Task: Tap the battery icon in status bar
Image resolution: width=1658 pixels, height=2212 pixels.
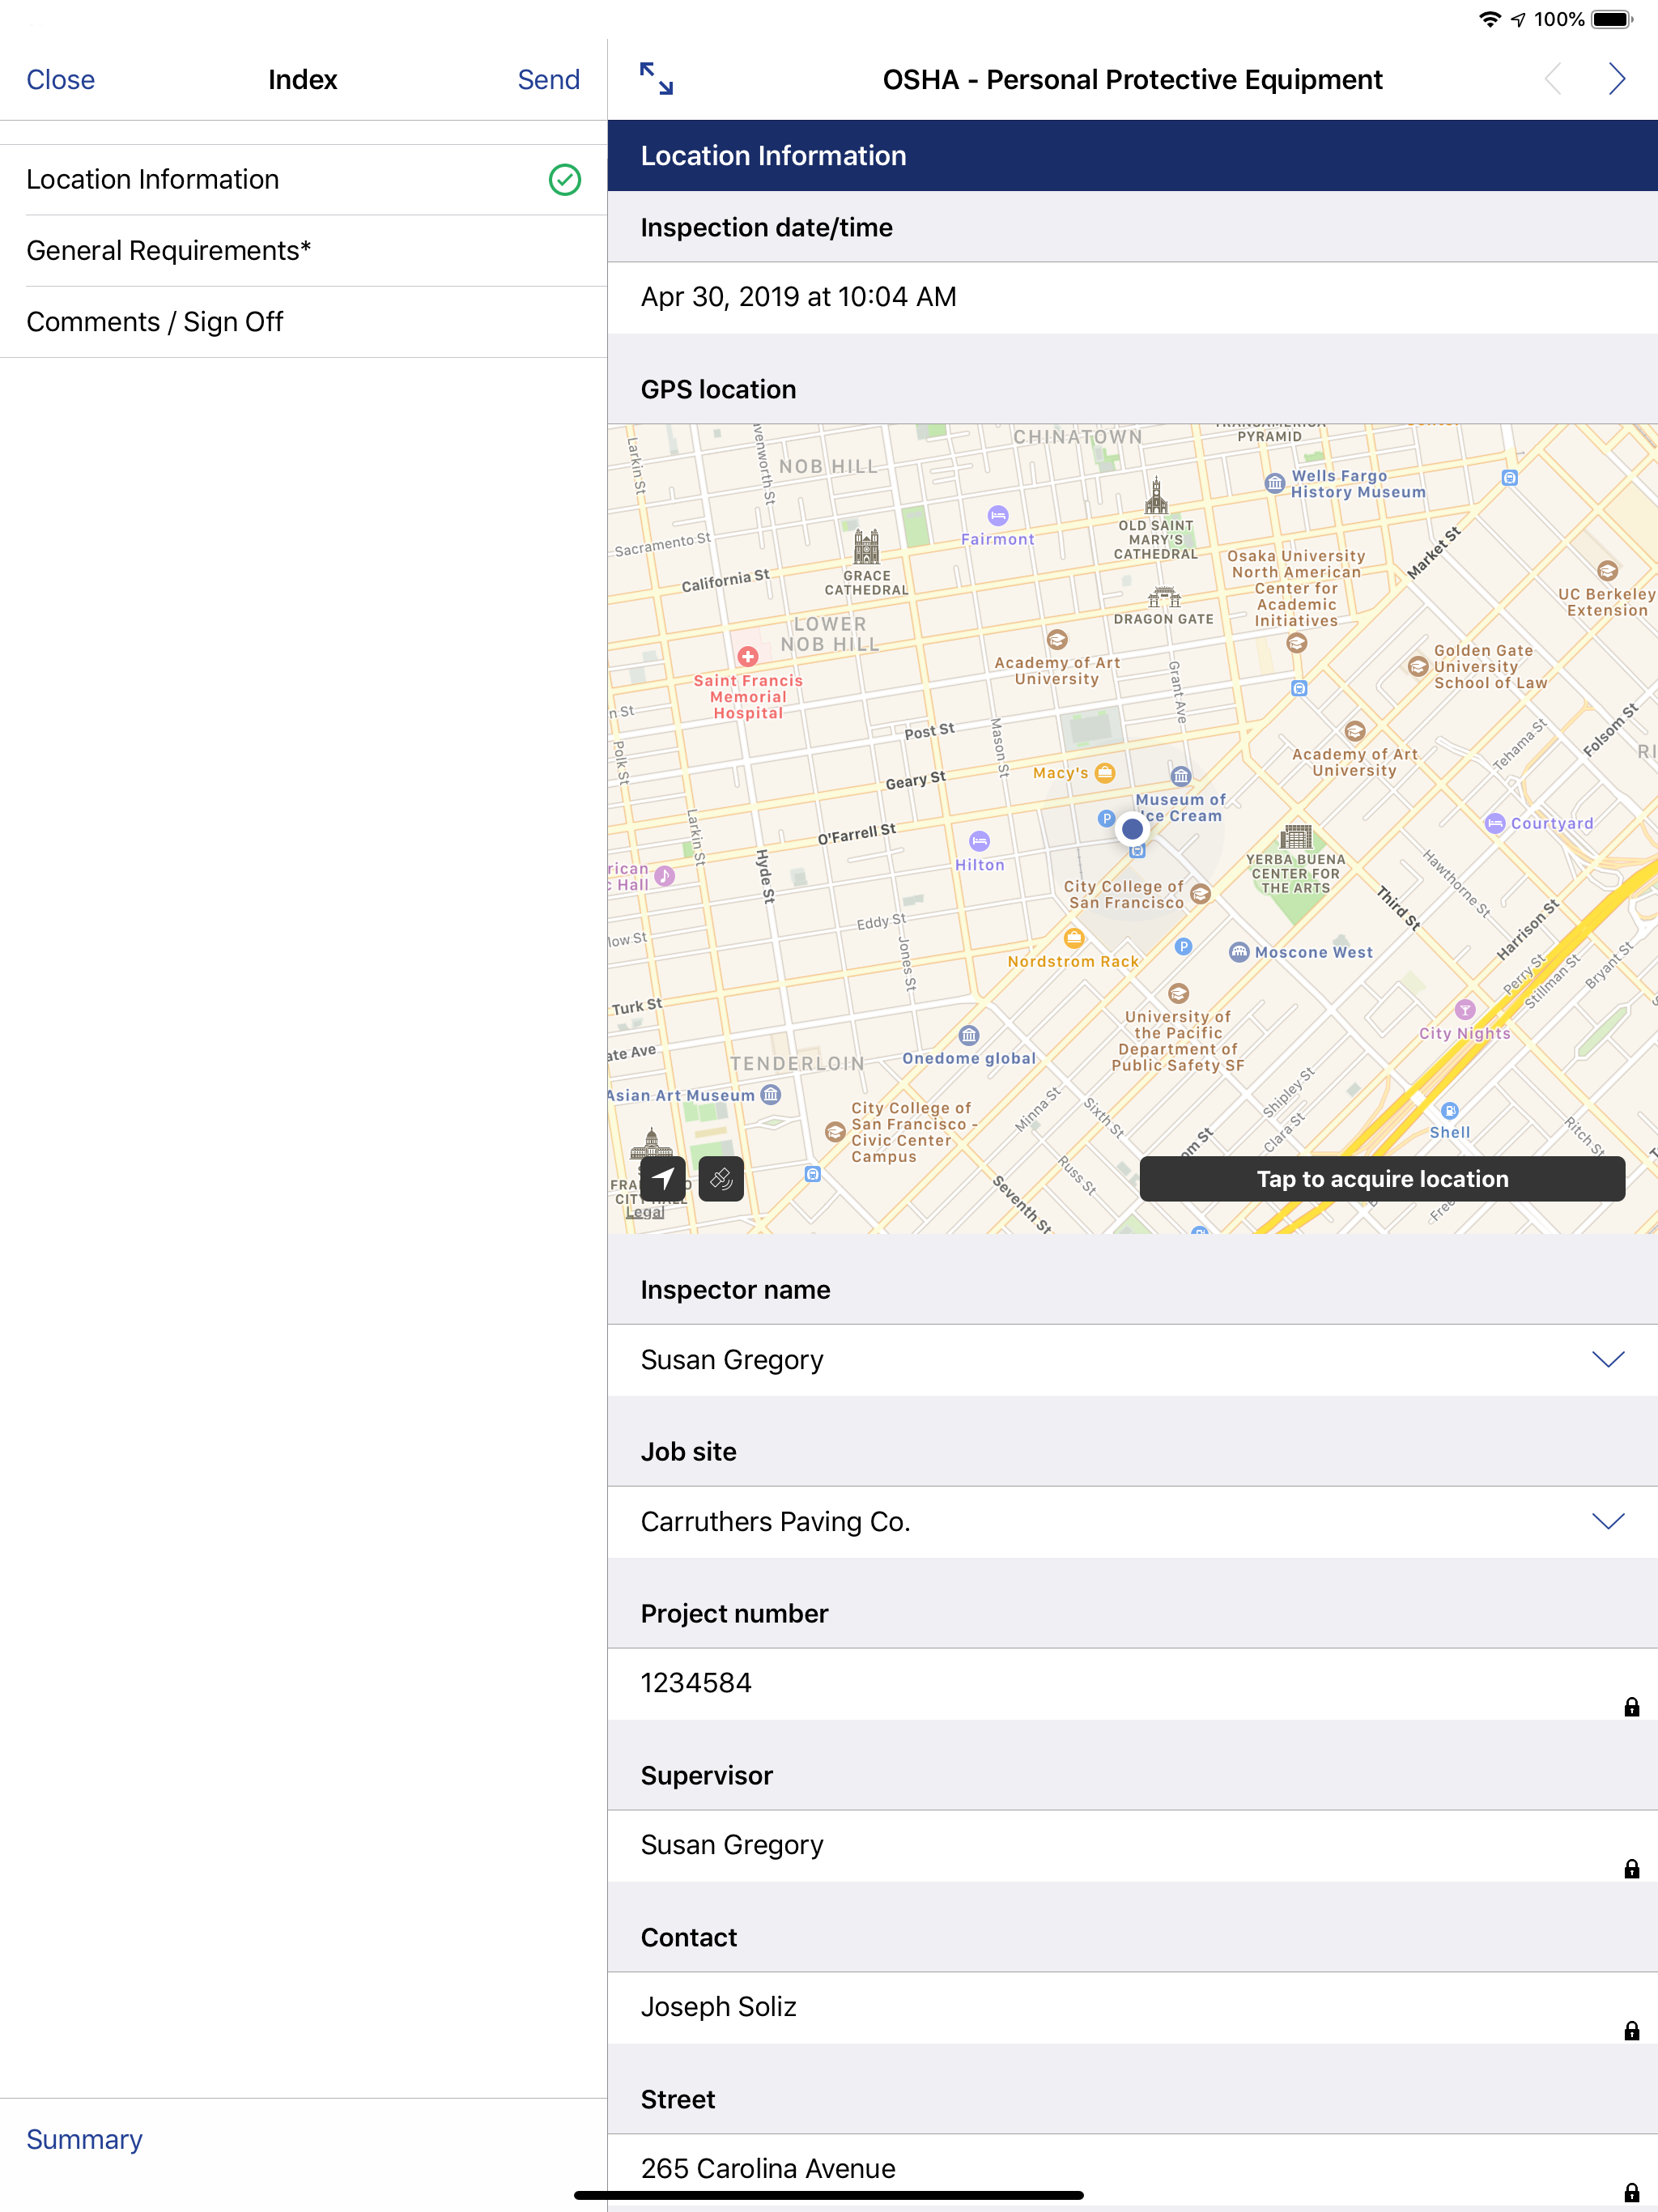Action: coord(1612,19)
